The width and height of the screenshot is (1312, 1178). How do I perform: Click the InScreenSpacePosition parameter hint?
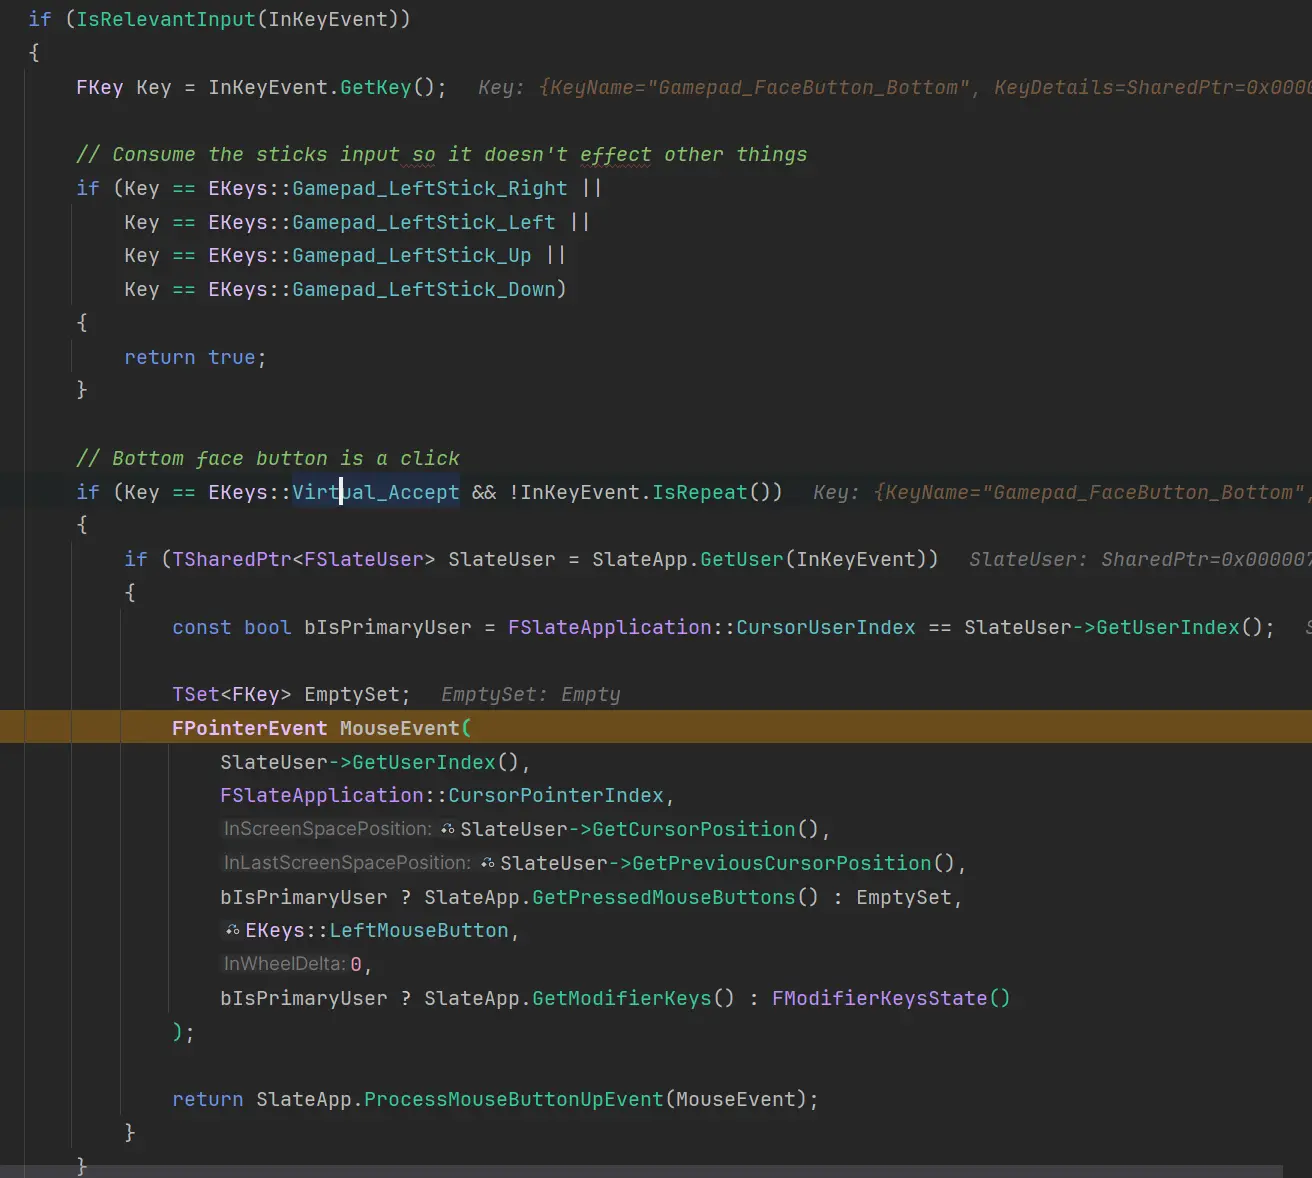click(327, 829)
